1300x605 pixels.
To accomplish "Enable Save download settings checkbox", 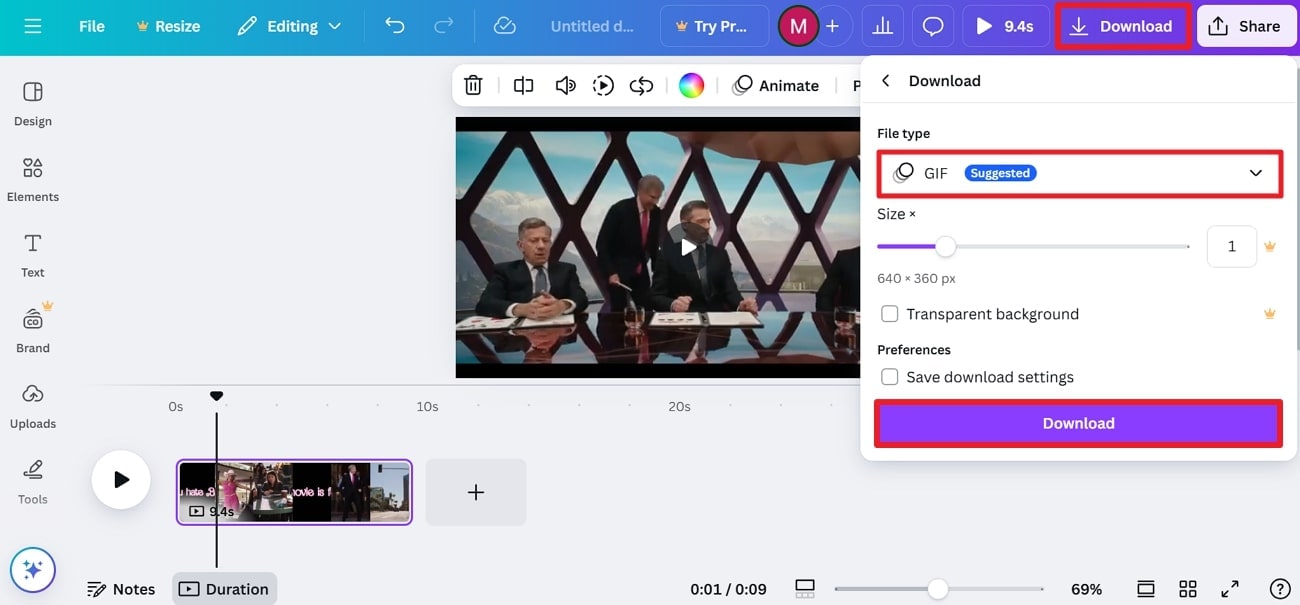I will [x=889, y=377].
